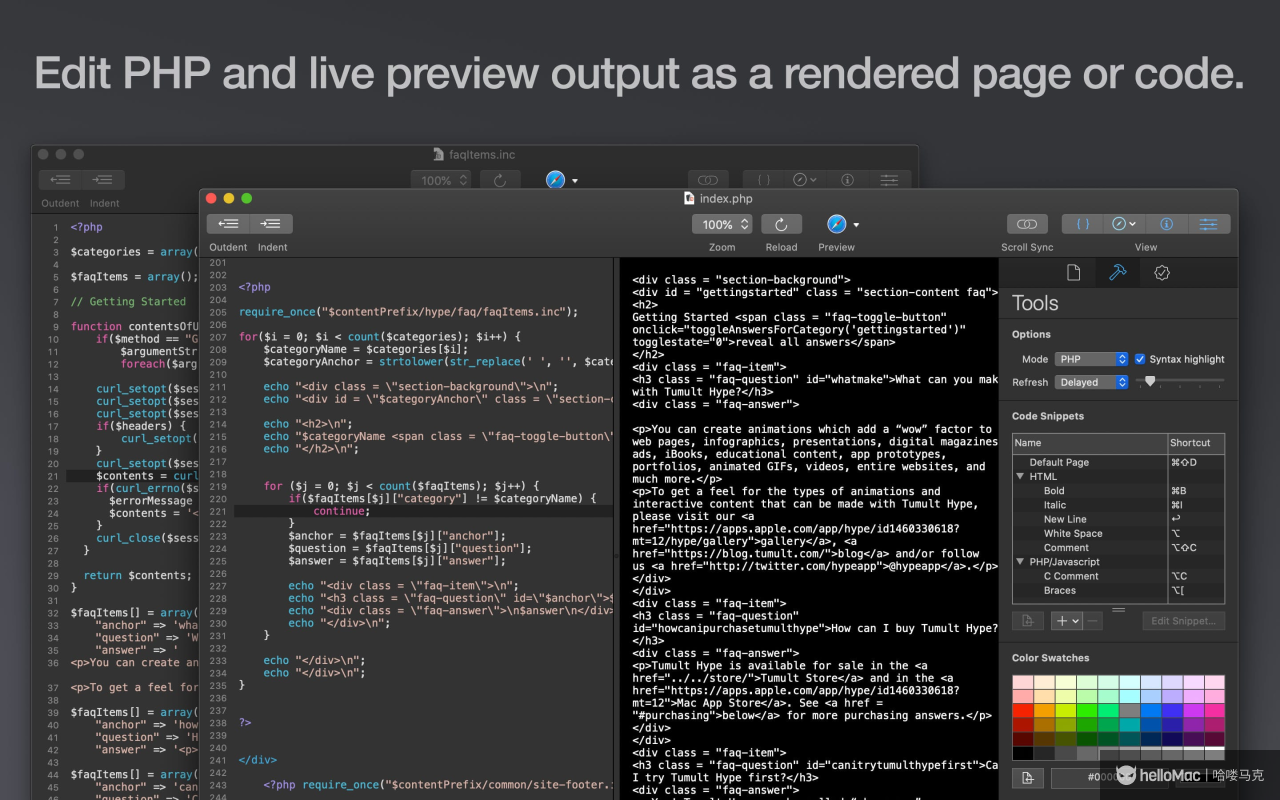The height and width of the screenshot is (800, 1280).
Task: Click the remove snippet minus button
Action: 1093,621
